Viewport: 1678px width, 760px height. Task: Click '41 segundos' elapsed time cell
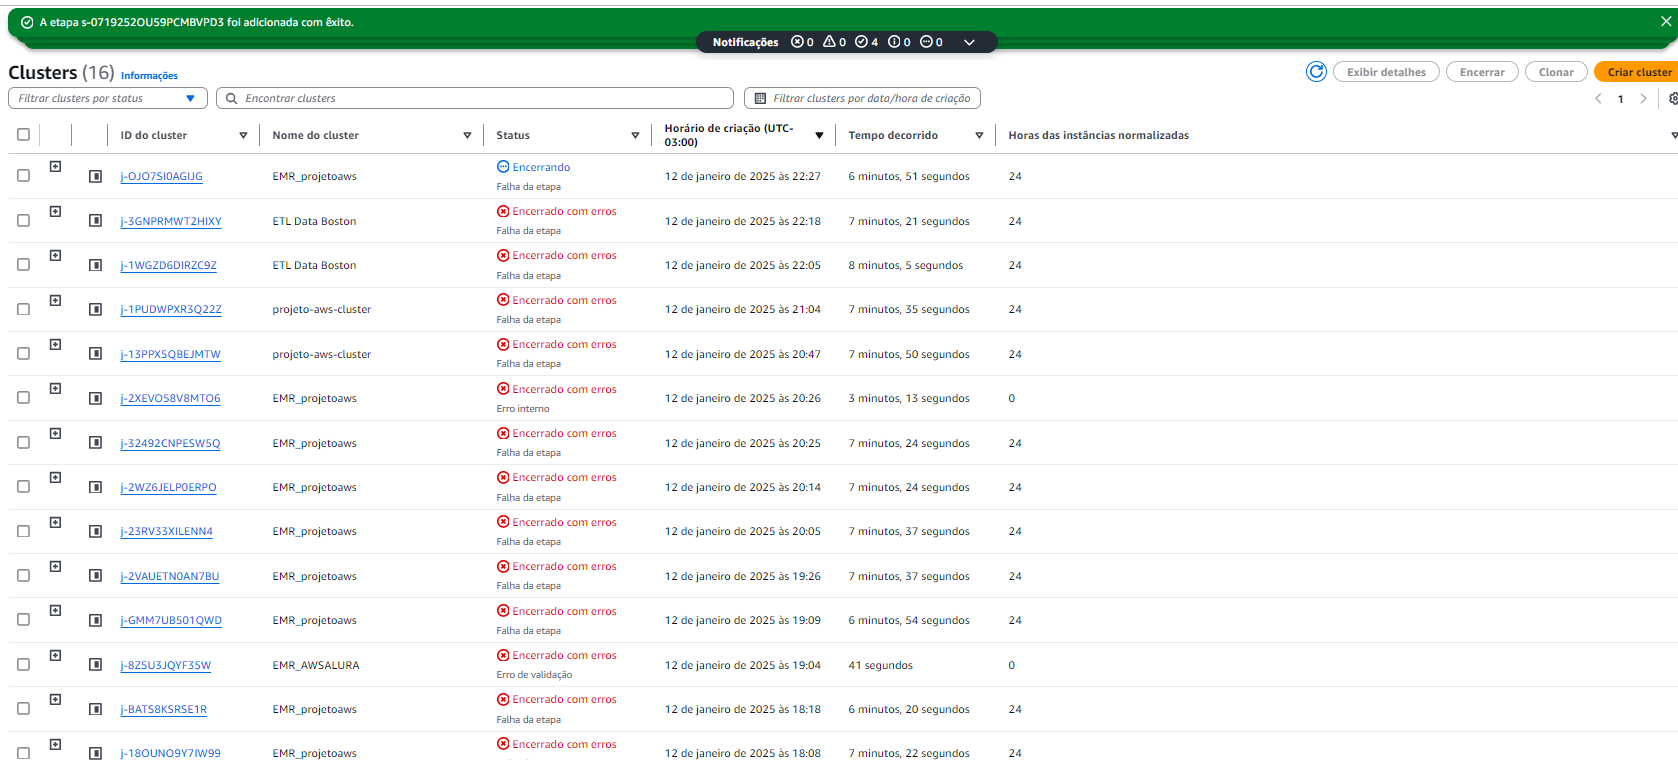881,665
